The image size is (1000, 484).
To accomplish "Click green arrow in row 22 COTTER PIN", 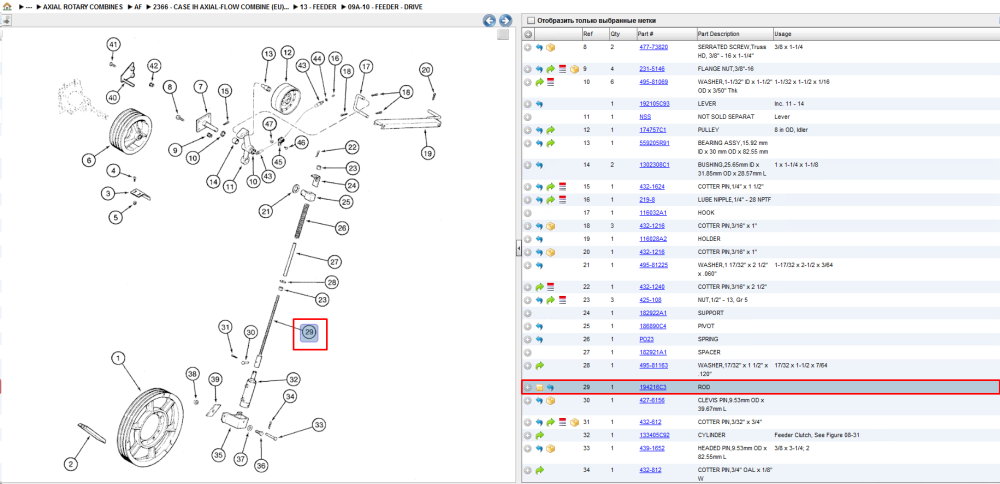I will tap(540, 287).
